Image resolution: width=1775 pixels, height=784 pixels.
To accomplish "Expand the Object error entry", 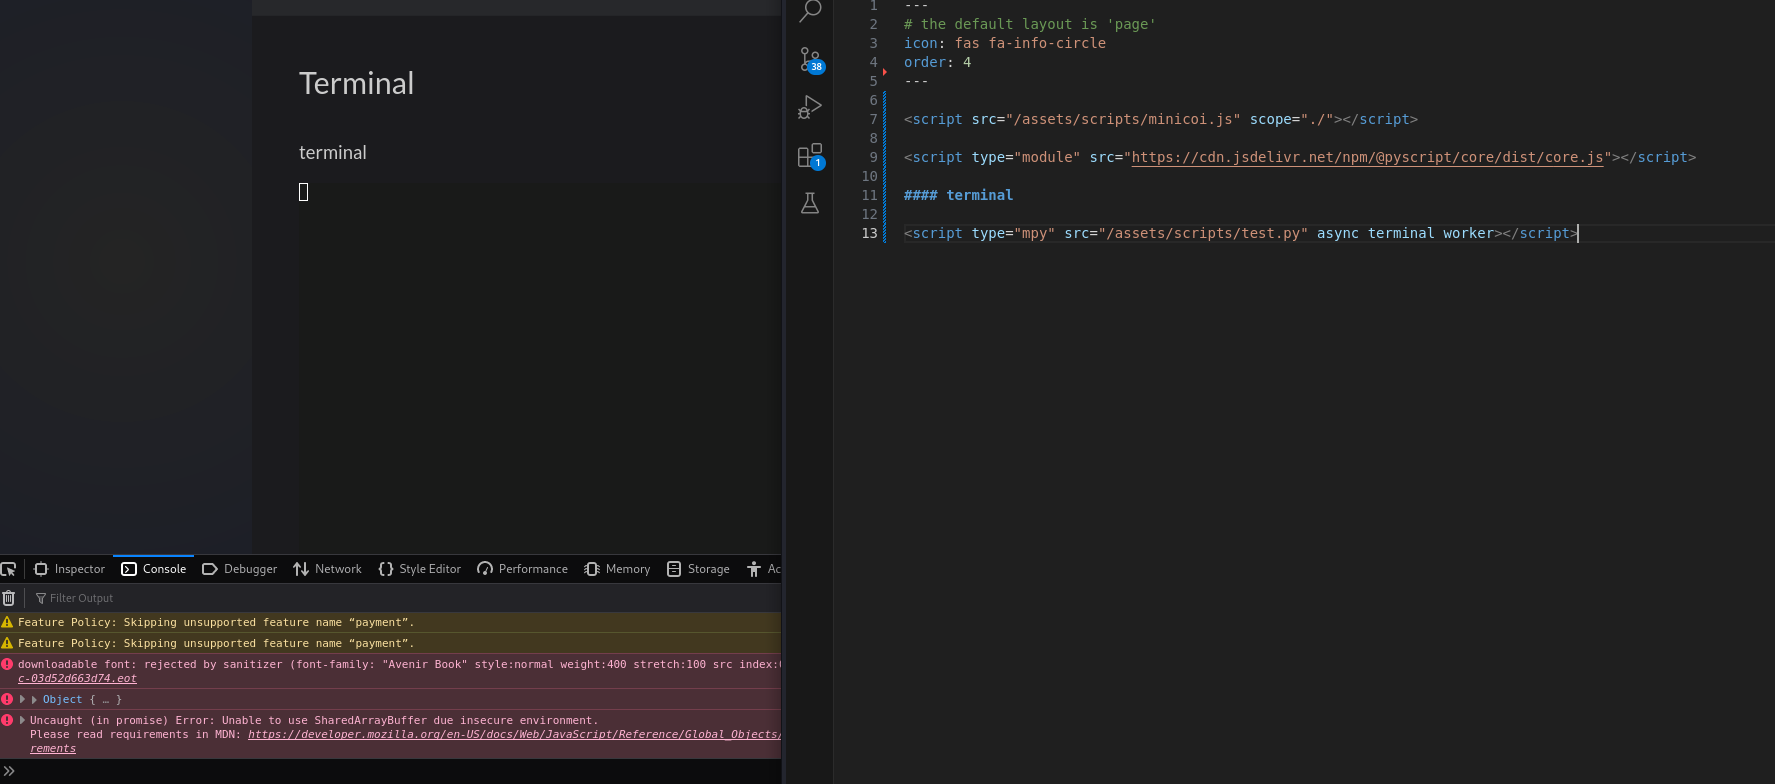I will (22, 700).
